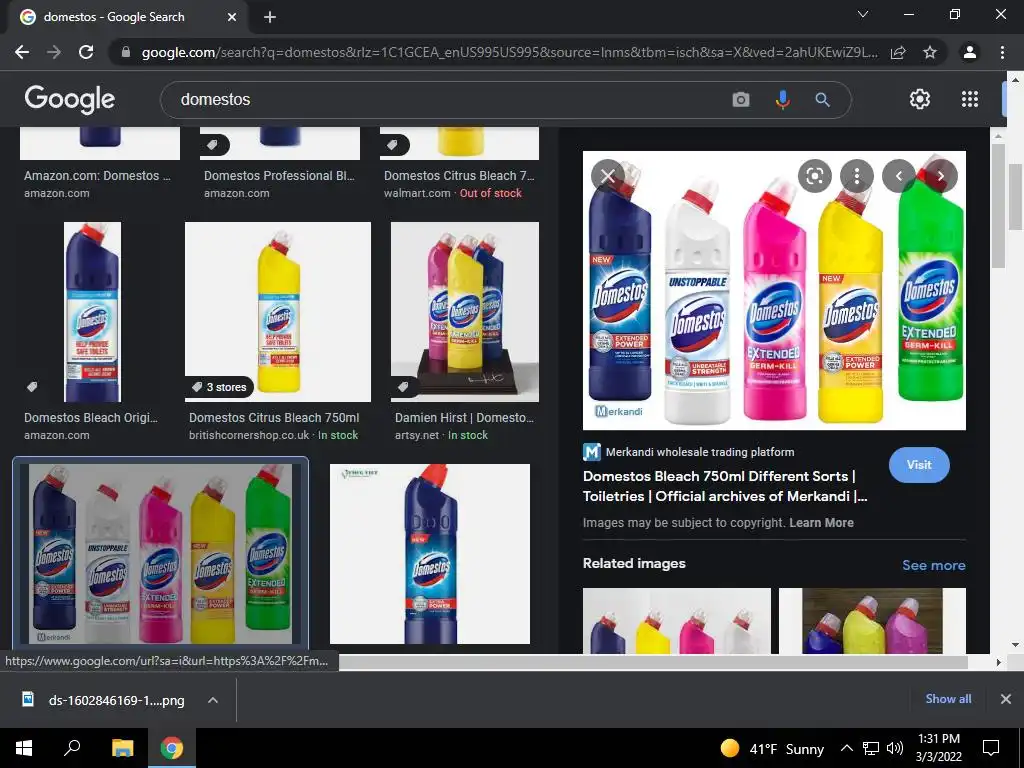The height and width of the screenshot is (768, 1024).
Task: Open britishcornershop.co.uk source link
Action: tap(249, 435)
